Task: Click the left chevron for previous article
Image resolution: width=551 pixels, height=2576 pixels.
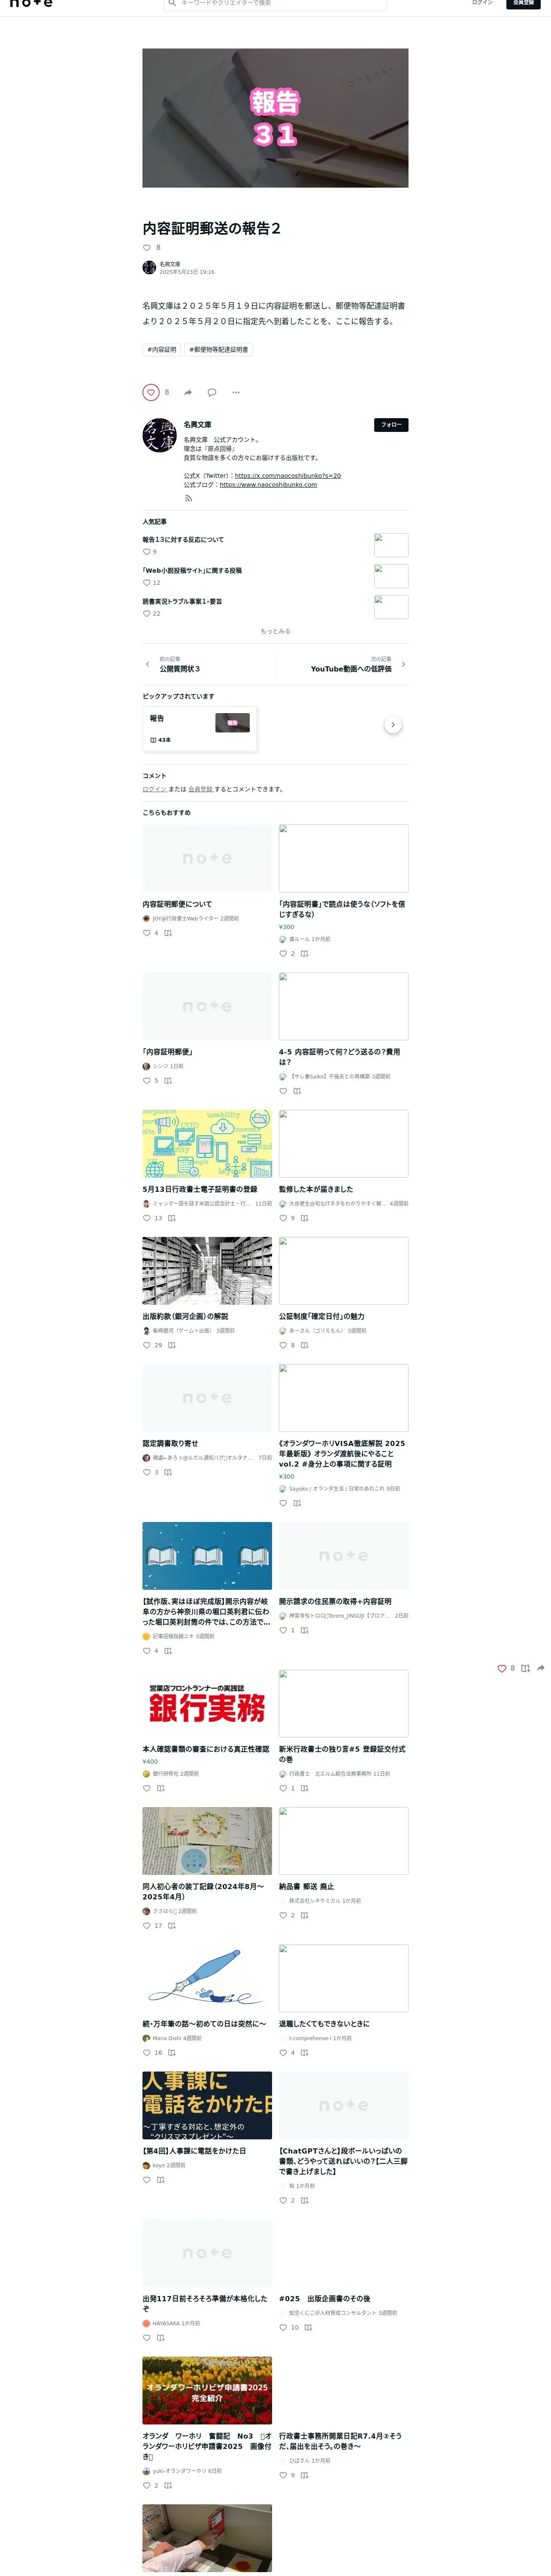Action: pos(147,664)
